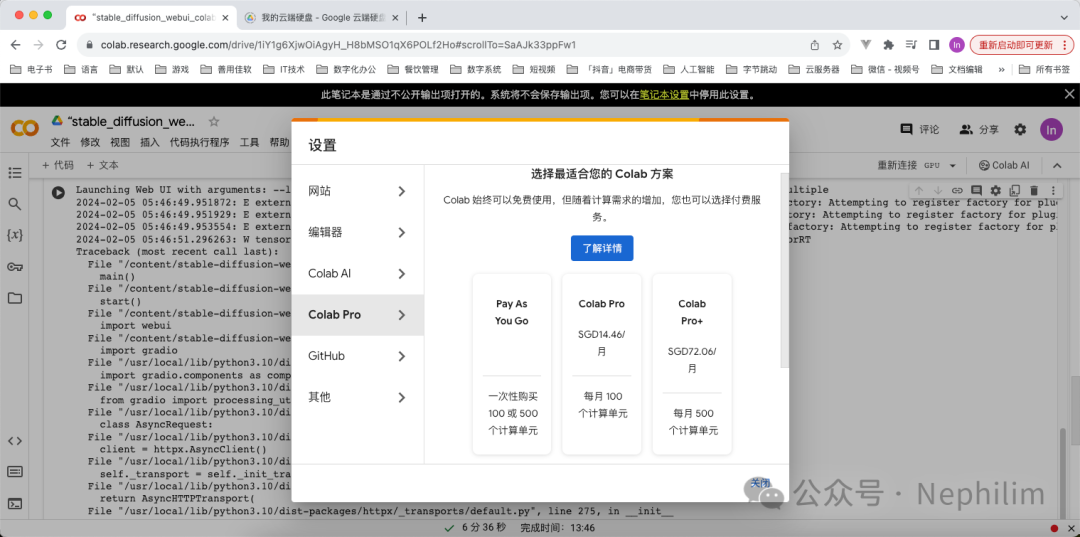1080x537 pixels.
Task: Switch to the Google 云端硬盘 tab
Action: [x=320, y=17]
